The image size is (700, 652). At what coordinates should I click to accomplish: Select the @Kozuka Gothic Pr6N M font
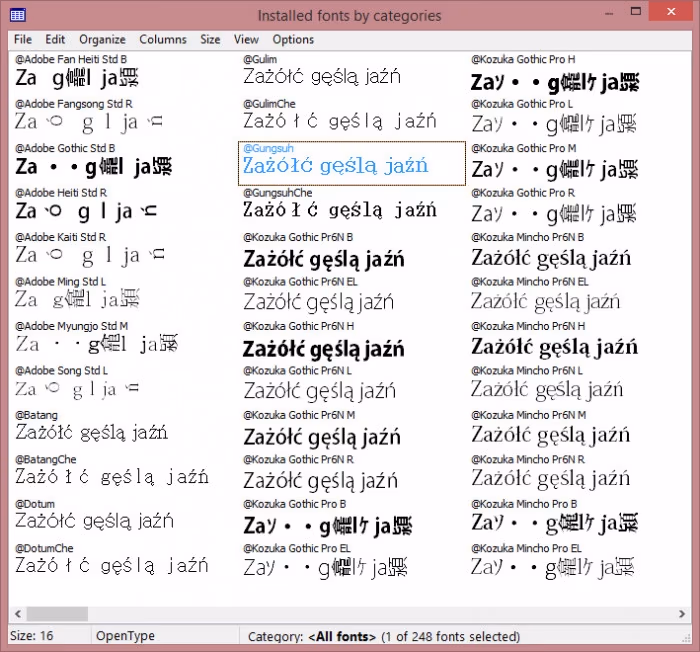(352, 429)
